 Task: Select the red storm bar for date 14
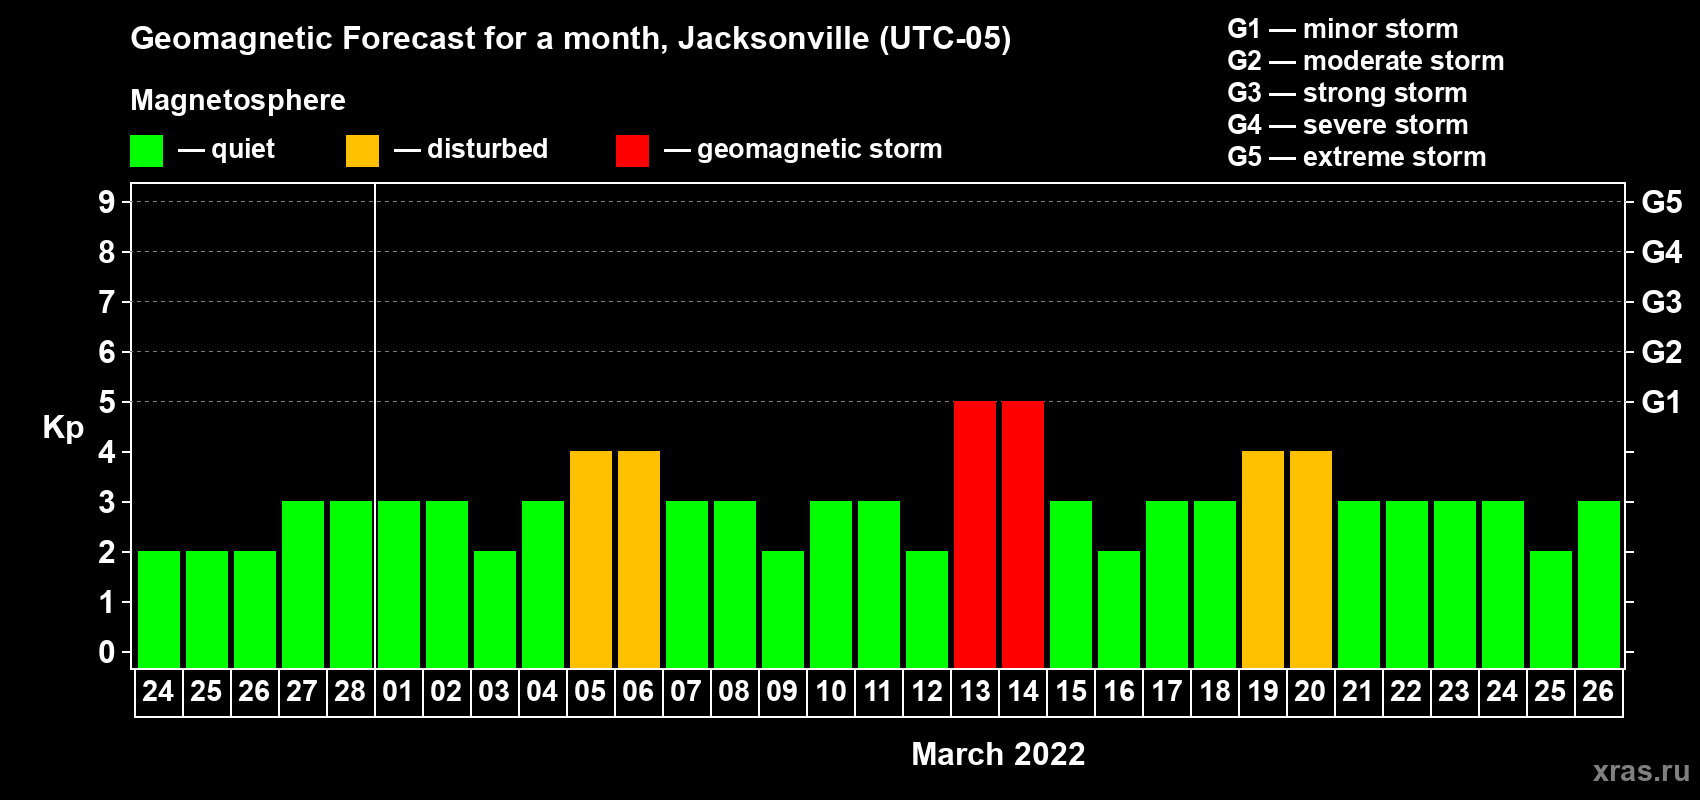tap(1023, 534)
